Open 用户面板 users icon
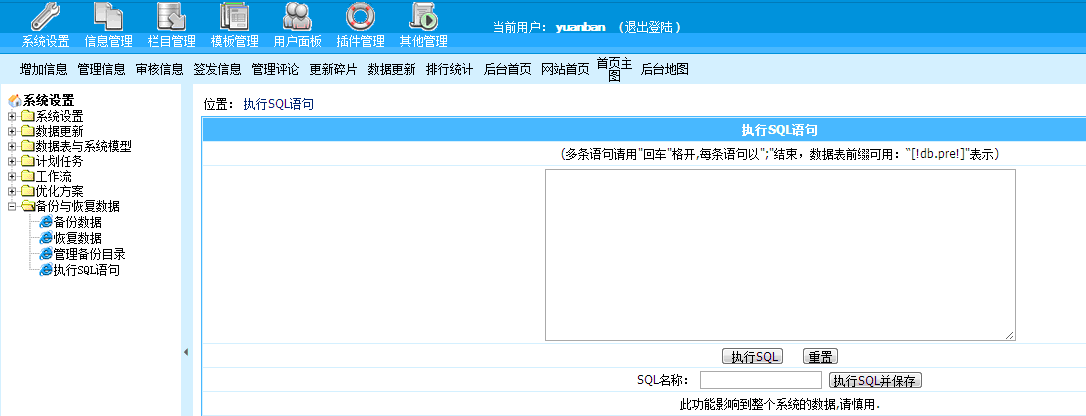Screen dimensions: 1086x416 [x=297, y=16]
